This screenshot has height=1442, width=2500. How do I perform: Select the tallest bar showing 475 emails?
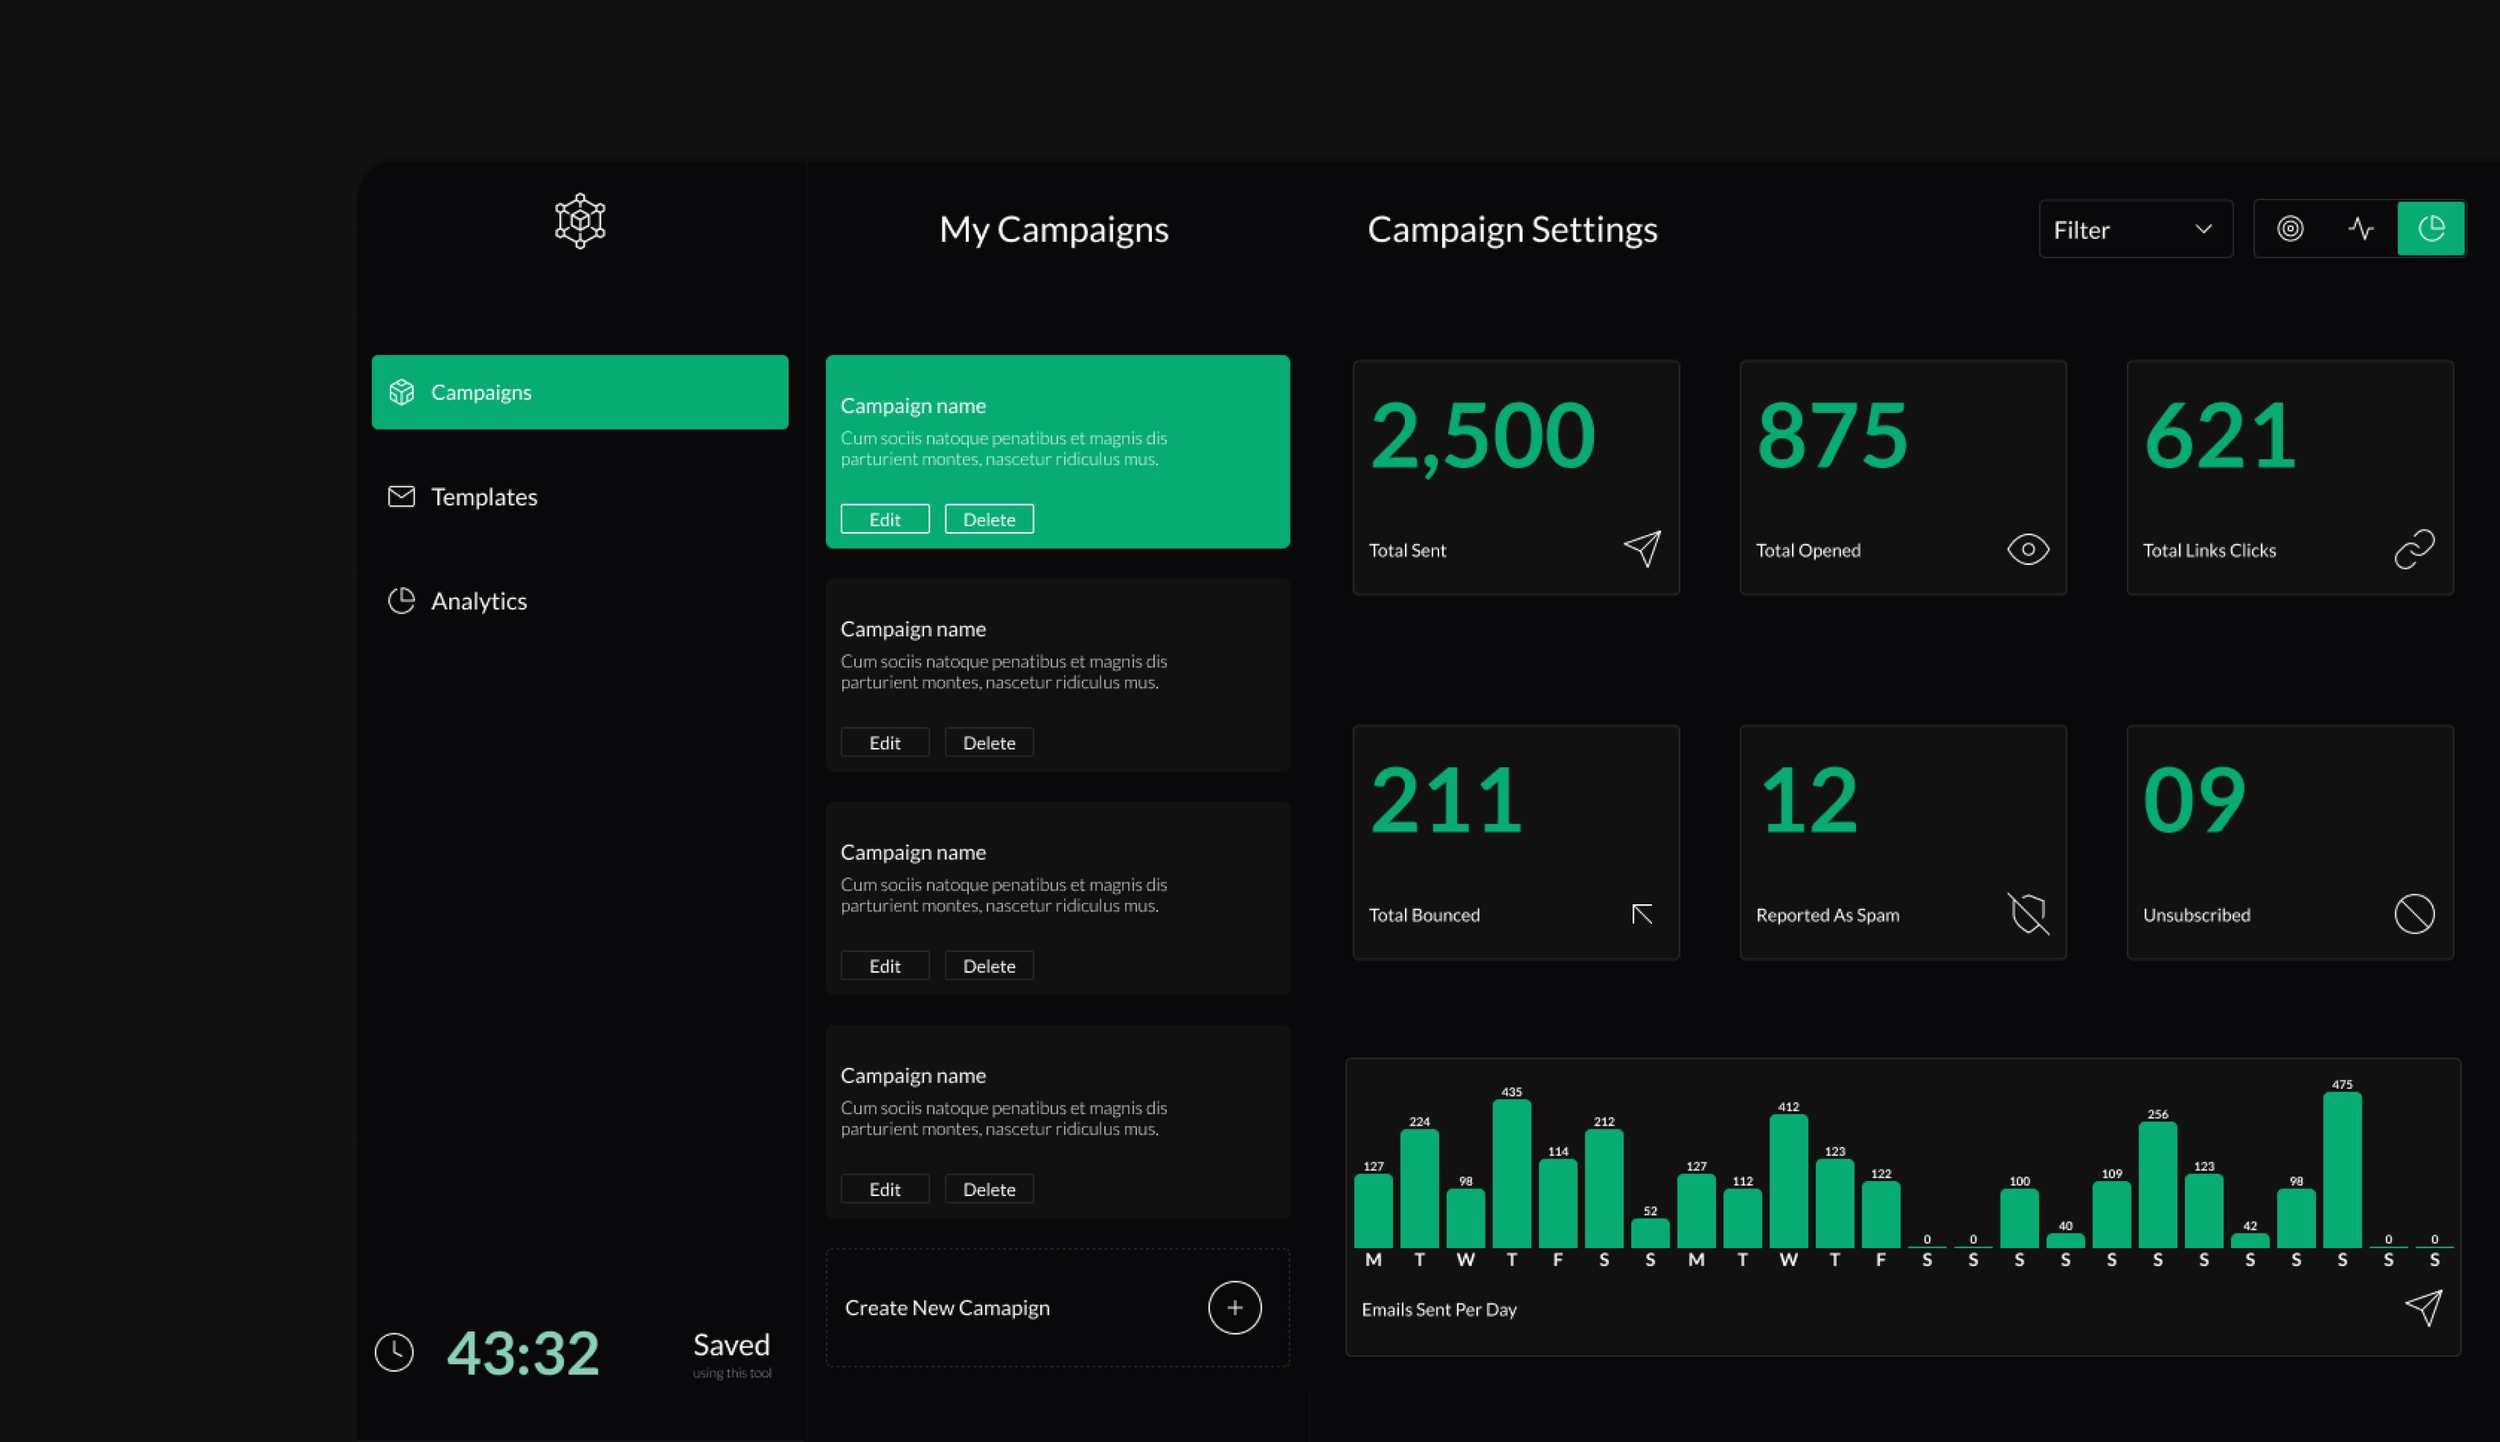coord(2342,1170)
